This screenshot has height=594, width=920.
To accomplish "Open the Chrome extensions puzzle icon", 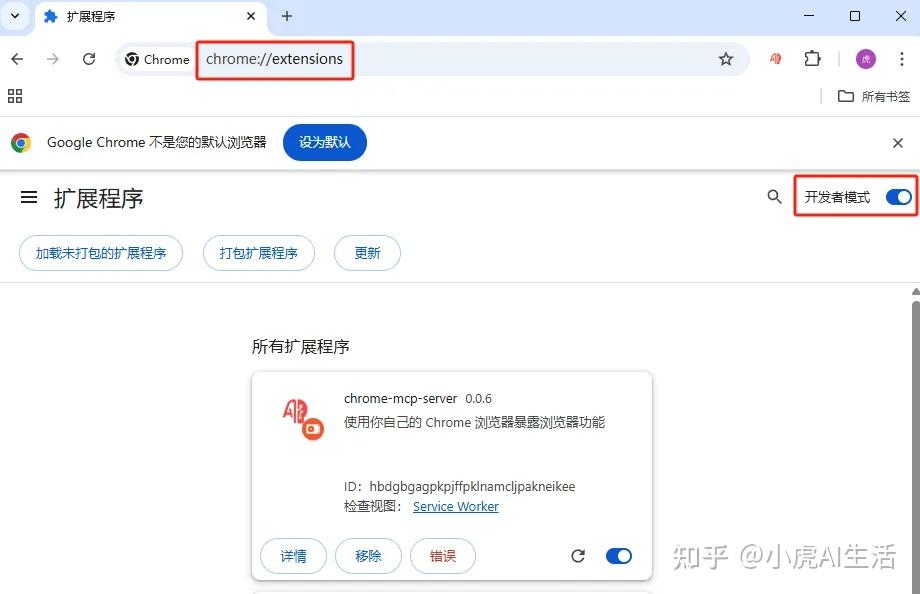I will tap(812, 59).
